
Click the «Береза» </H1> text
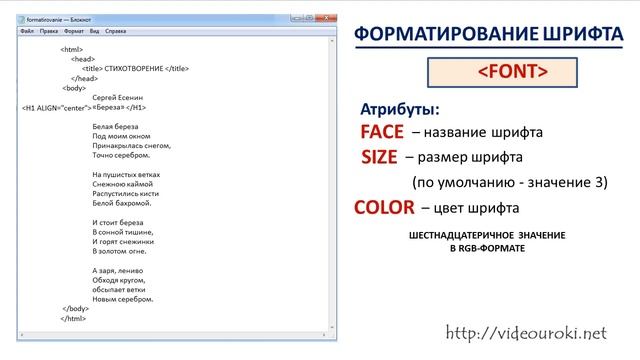pyautogui.click(x=119, y=107)
